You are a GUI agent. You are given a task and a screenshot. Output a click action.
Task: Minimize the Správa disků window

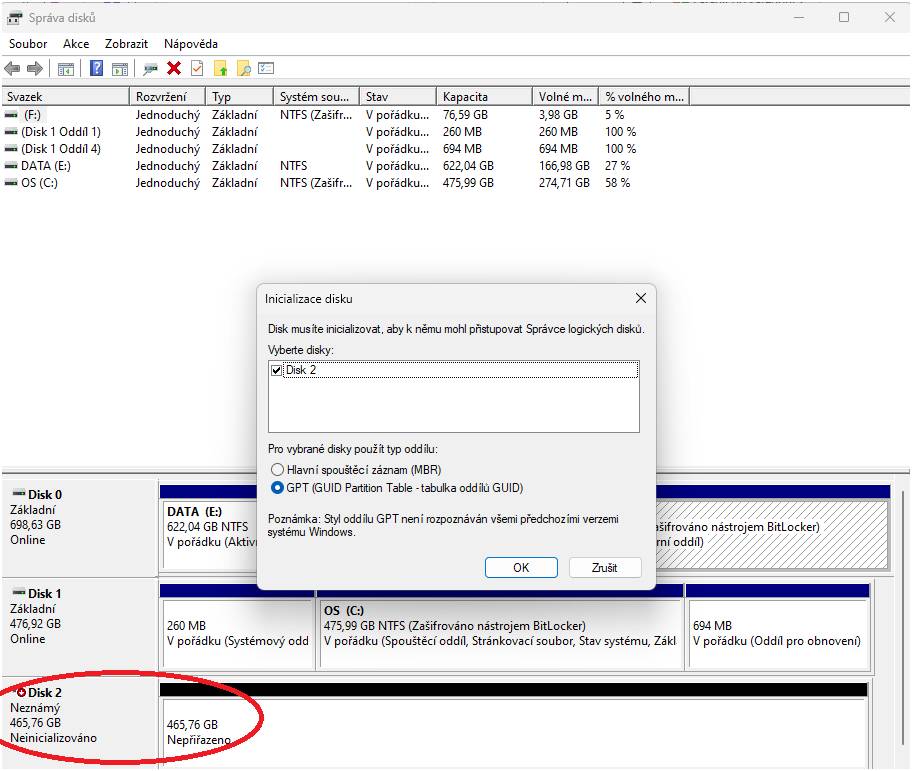pyautogui.click(x=799, y=17)
